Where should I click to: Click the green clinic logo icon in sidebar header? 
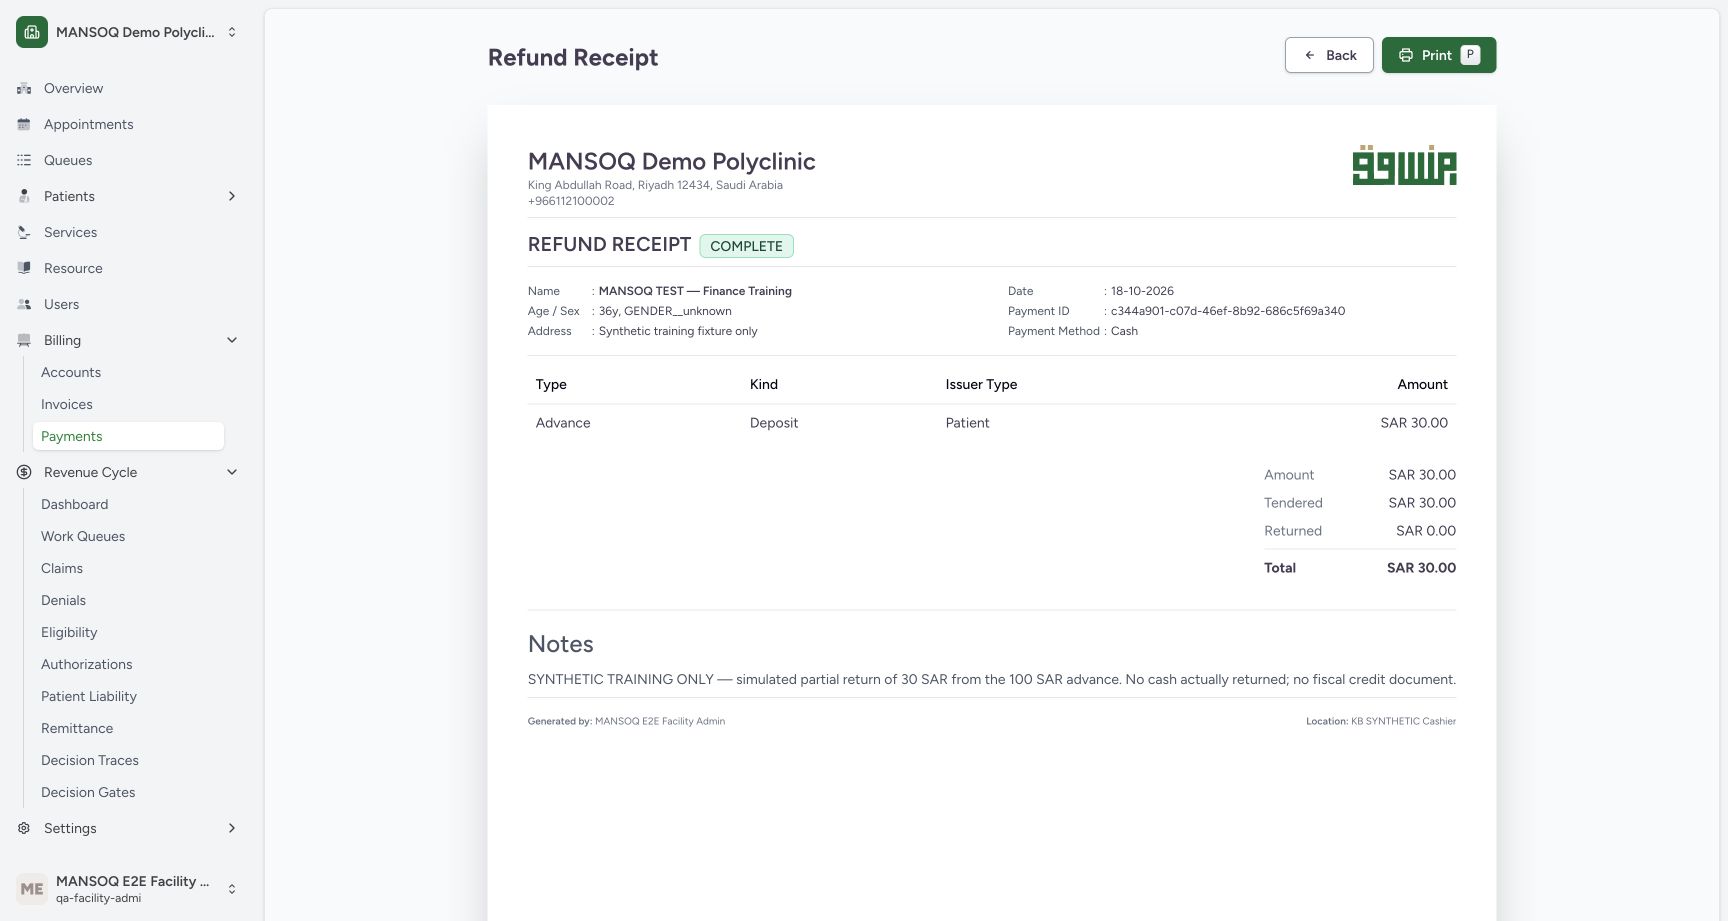(x=32, y=32)
